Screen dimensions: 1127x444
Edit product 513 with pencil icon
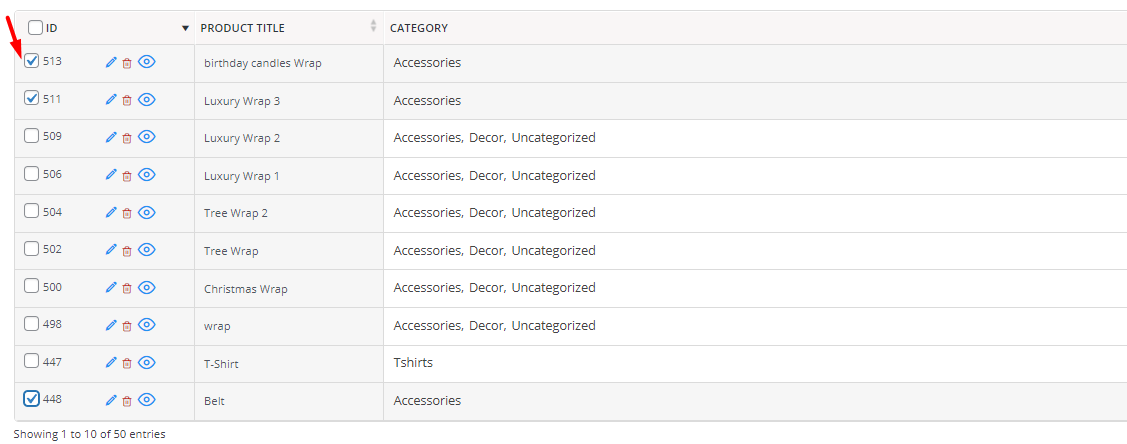coord(111,63)
